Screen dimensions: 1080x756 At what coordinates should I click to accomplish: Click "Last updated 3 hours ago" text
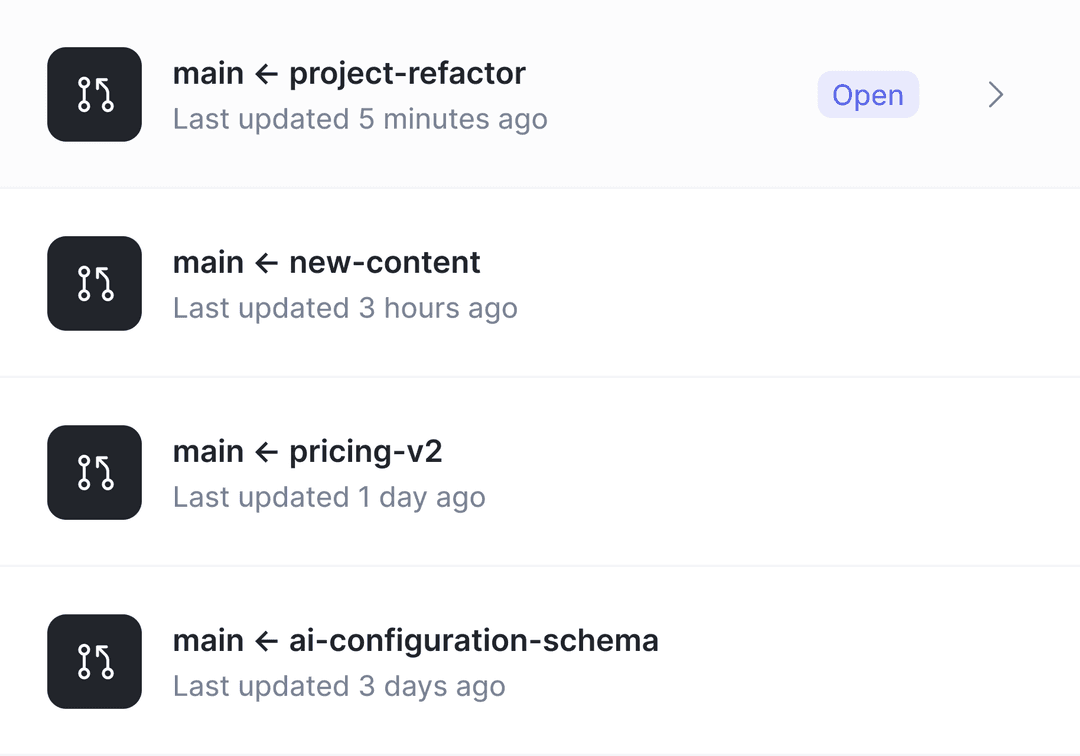coord(345,308)
